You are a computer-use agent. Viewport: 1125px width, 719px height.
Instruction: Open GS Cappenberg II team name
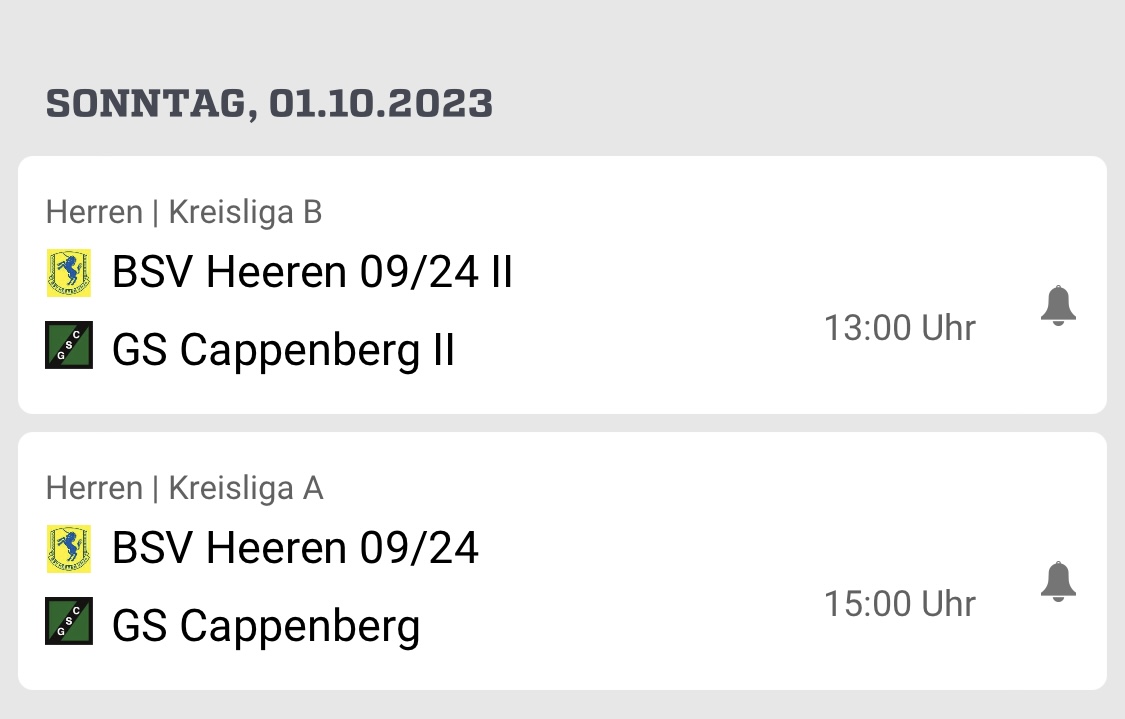(x=283, y=351)
